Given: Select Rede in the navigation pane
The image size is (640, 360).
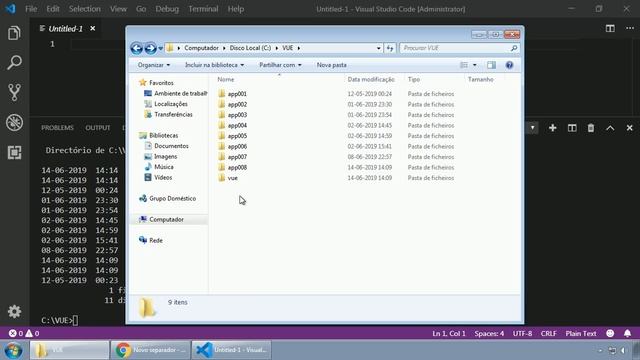Looking at the screenshot, I should pos(156,240).
